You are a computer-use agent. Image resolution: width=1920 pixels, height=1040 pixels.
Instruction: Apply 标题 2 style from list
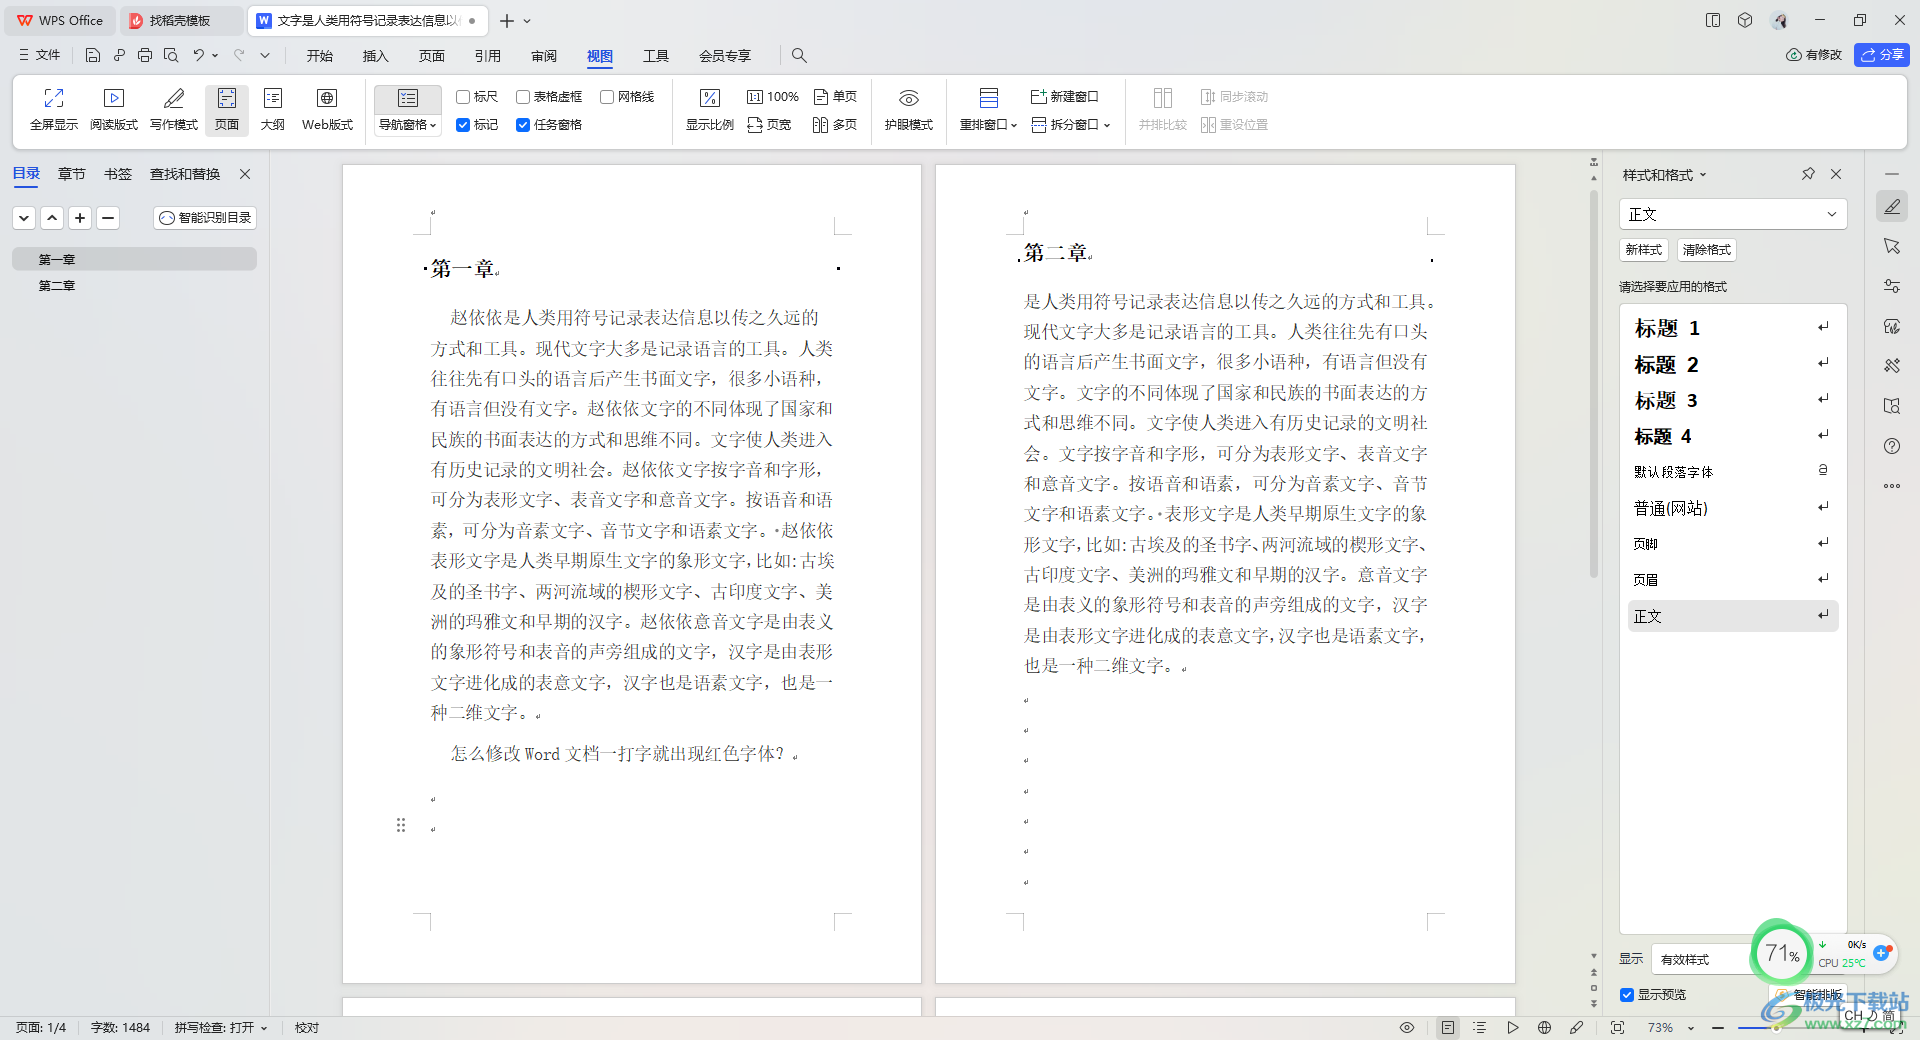[1732, 364]
